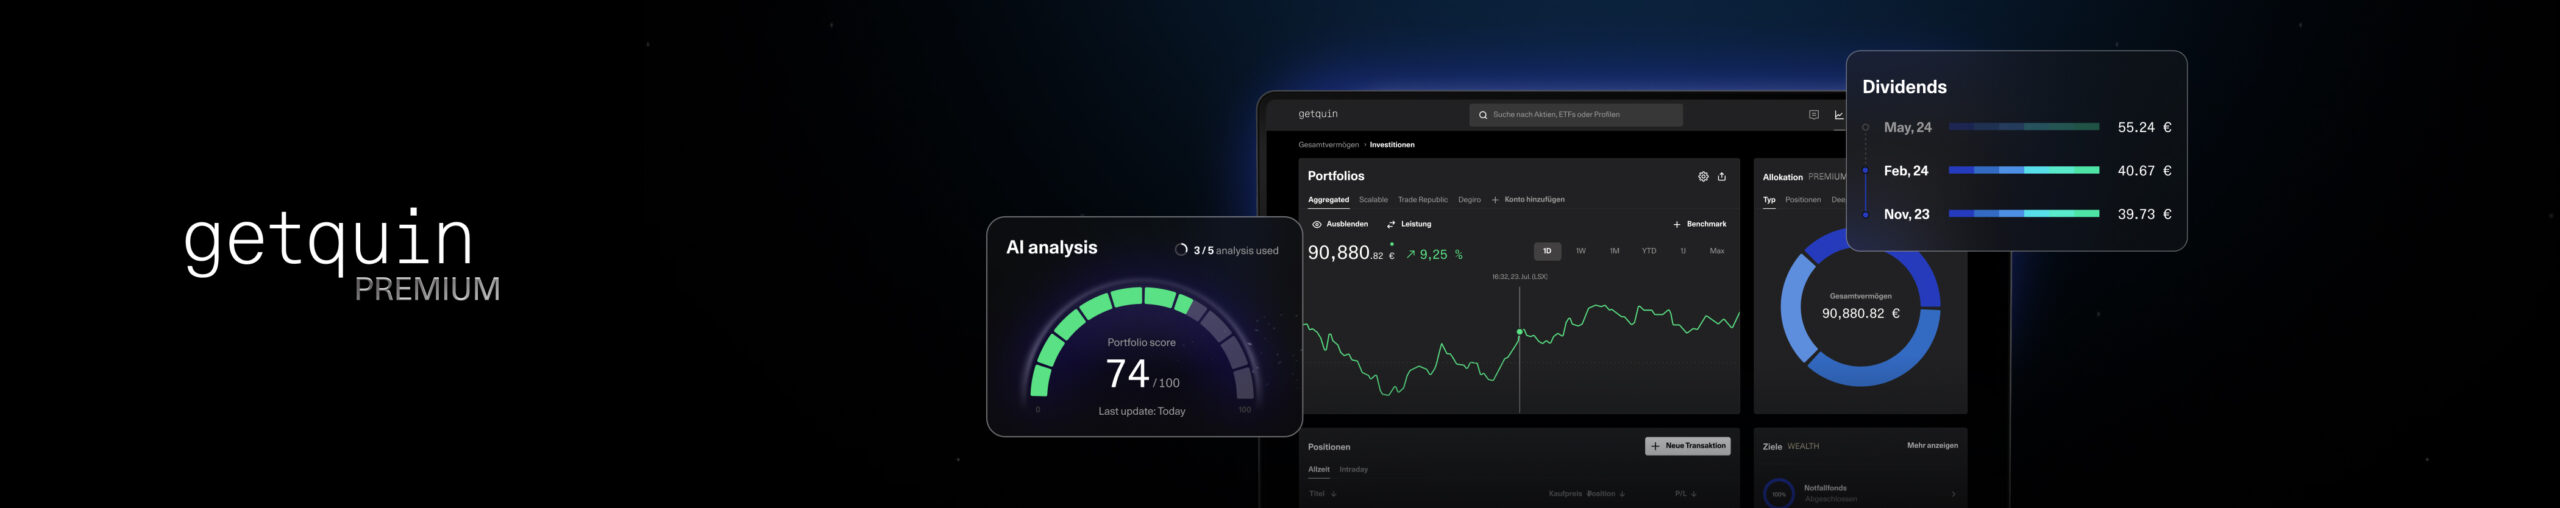Select the YTD time range option
The width and height of the screenshot is (2560, 508).
click(1649, 252)
